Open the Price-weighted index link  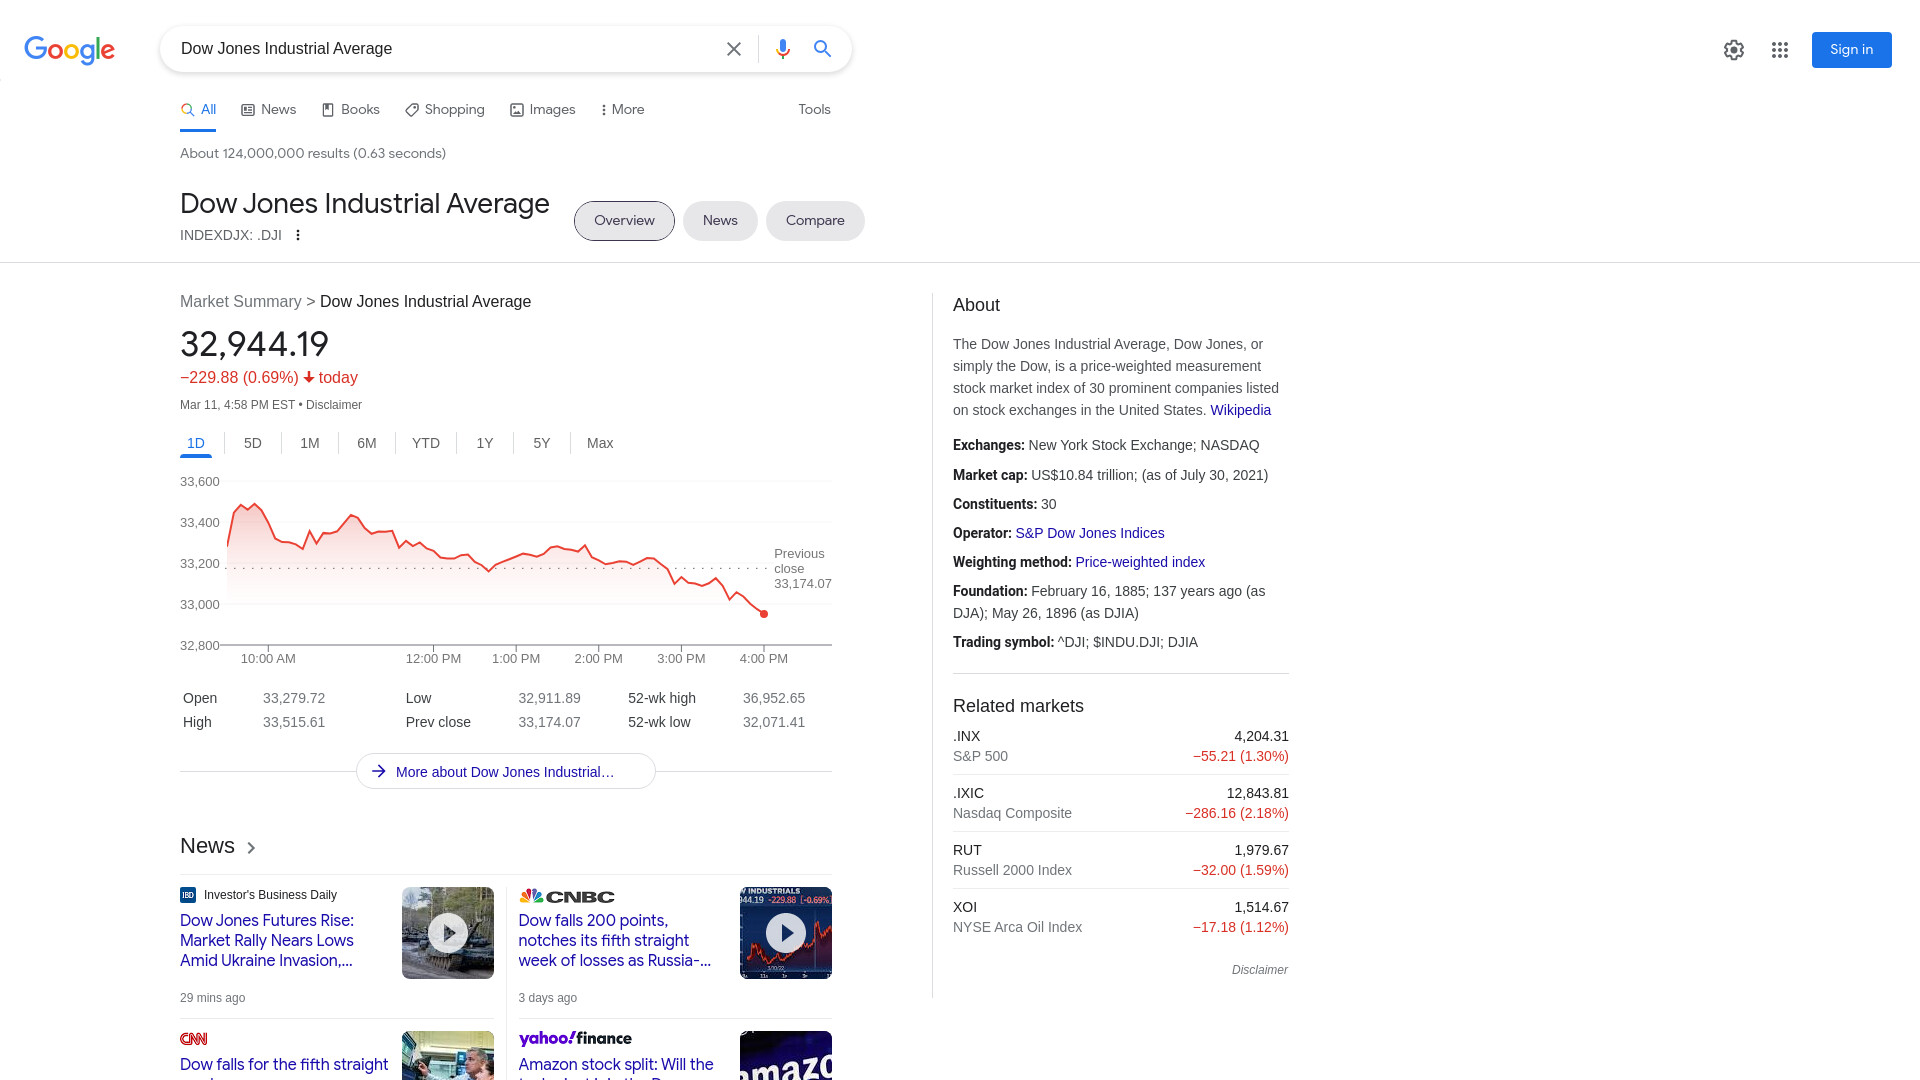click(1140, 562)
